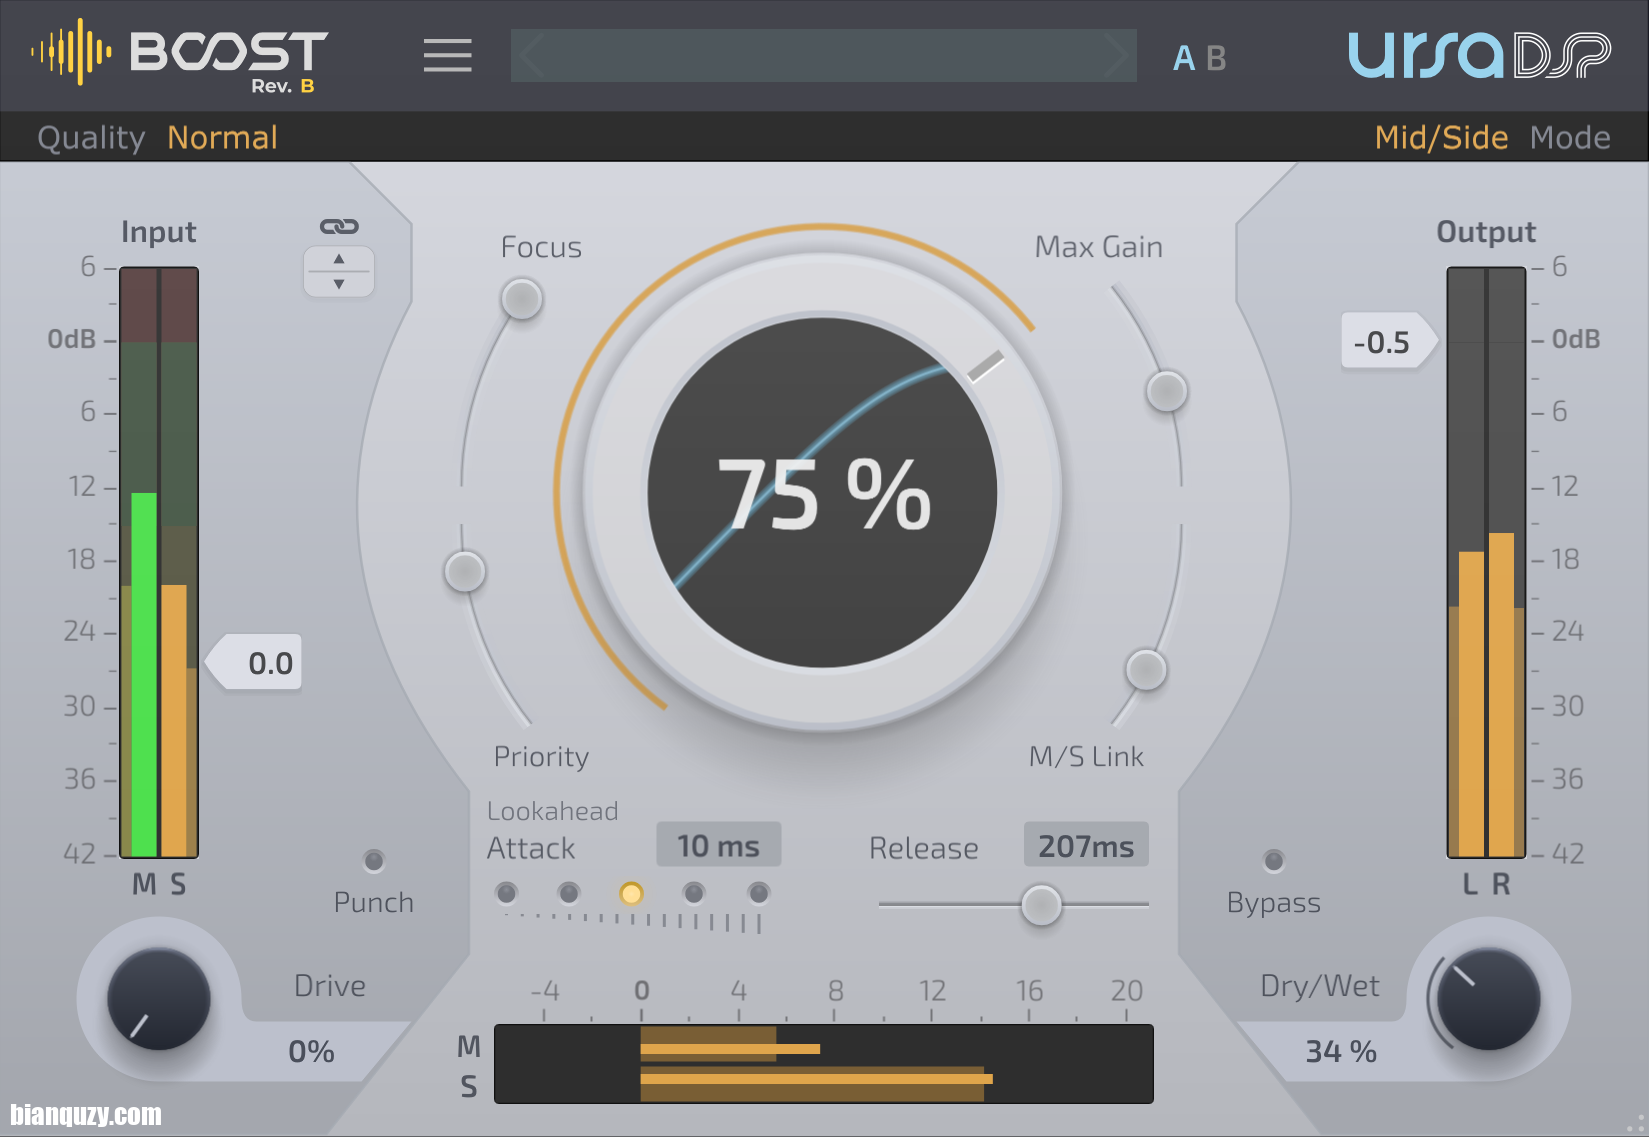Select the last lookahead attack option
Screen dimensions: 1649x1137
(x=759, y=892)
